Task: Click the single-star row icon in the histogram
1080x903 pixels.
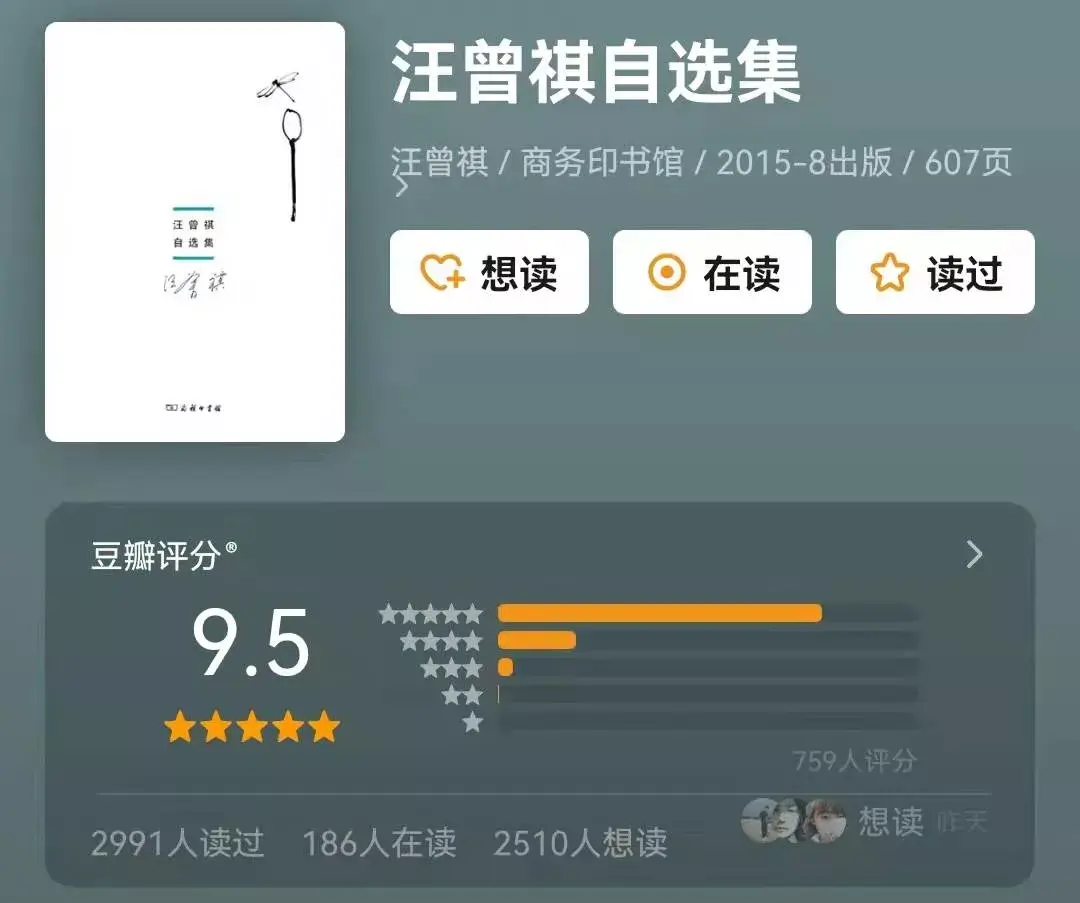Action: click(472, 723)
